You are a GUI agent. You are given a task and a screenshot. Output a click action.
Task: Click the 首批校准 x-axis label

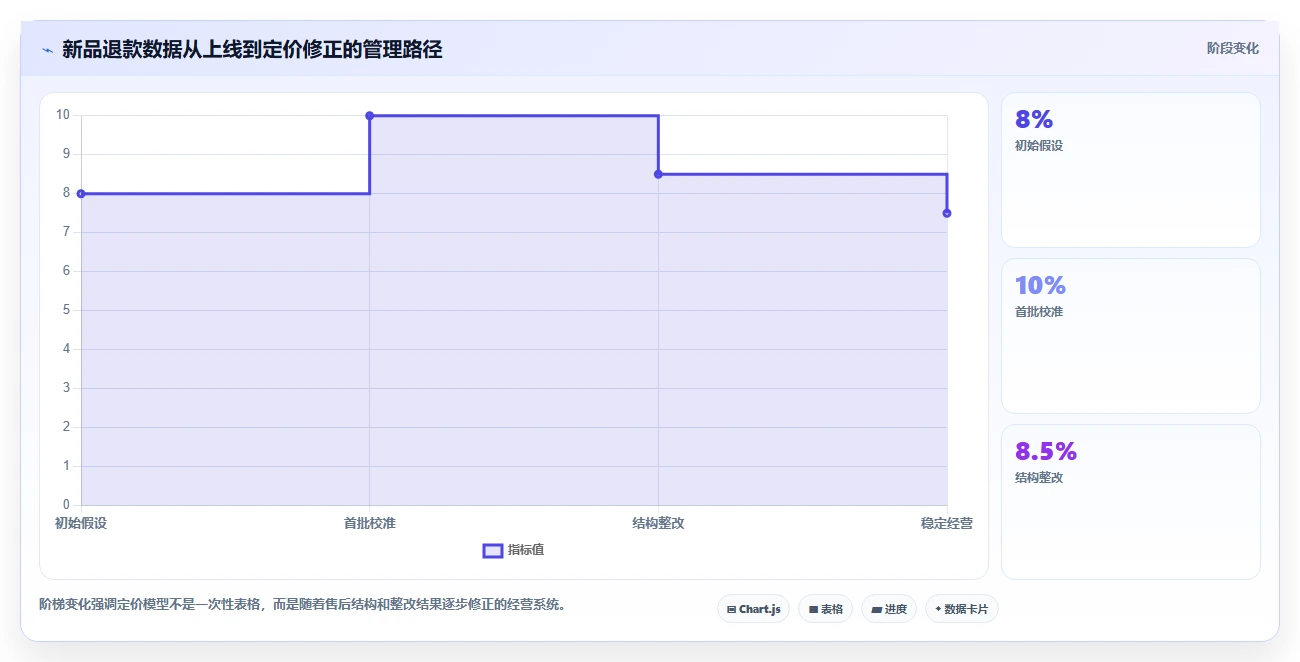click(370, 523)
